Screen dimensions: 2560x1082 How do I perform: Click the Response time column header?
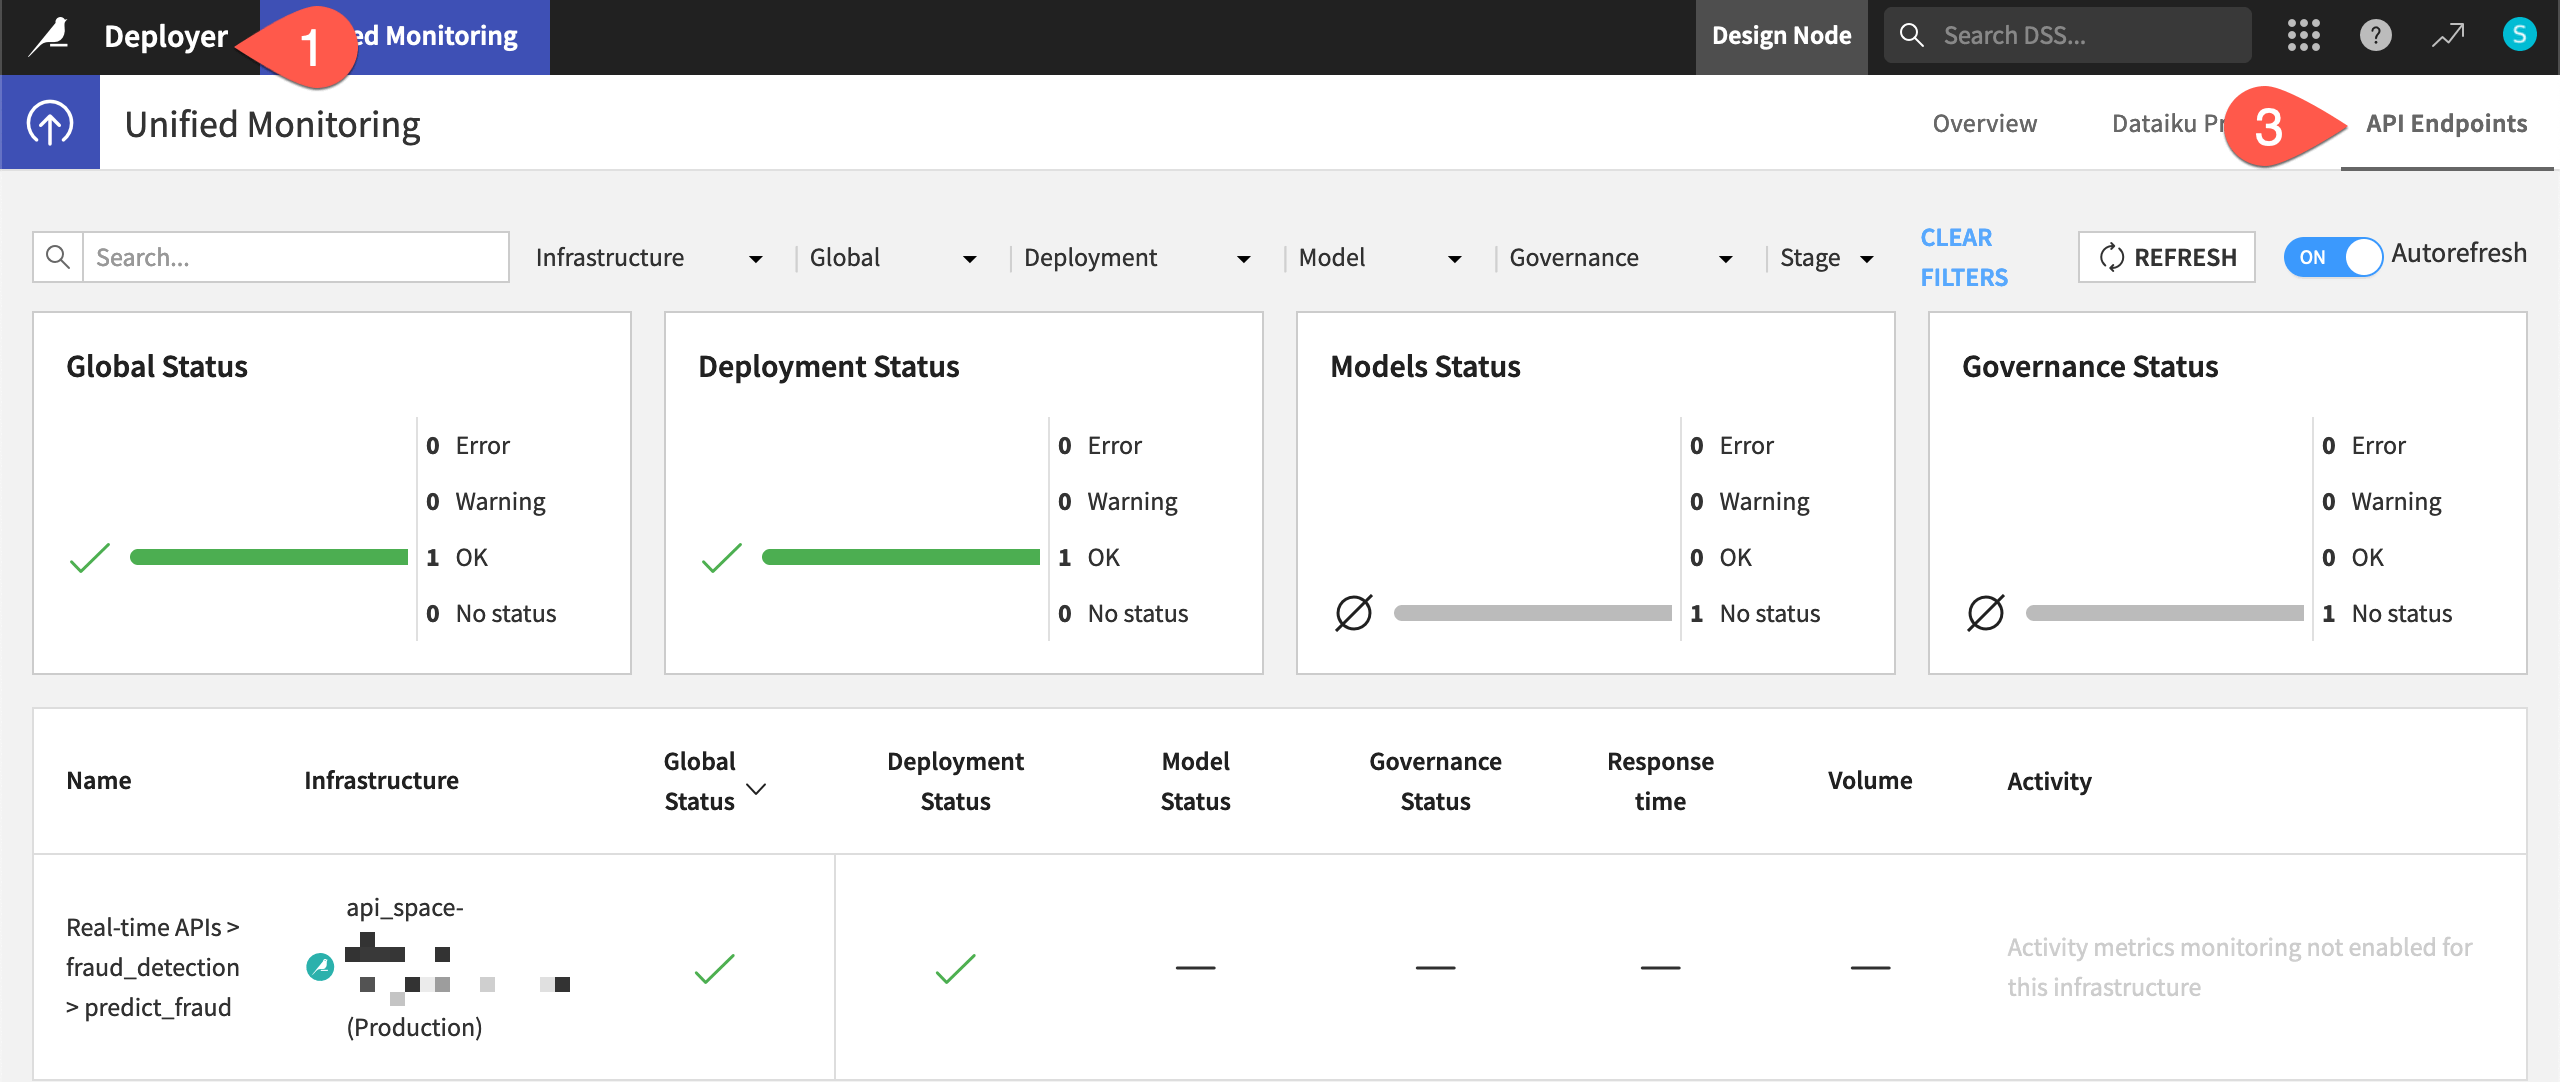click(1660, 781)
